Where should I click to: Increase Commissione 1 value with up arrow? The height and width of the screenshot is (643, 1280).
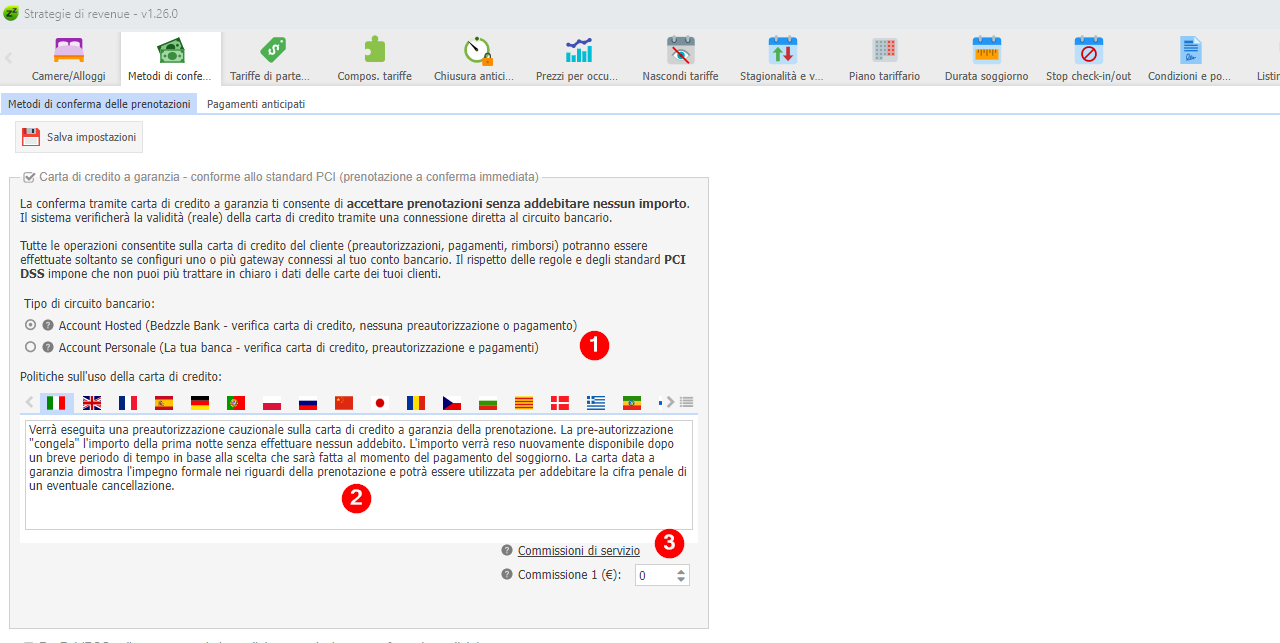[x=682, y=571]
